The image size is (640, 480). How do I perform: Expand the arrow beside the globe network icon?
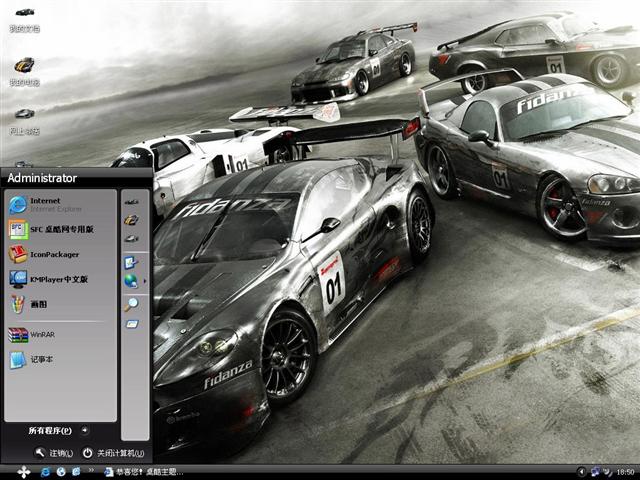click(x=144, y=281)
